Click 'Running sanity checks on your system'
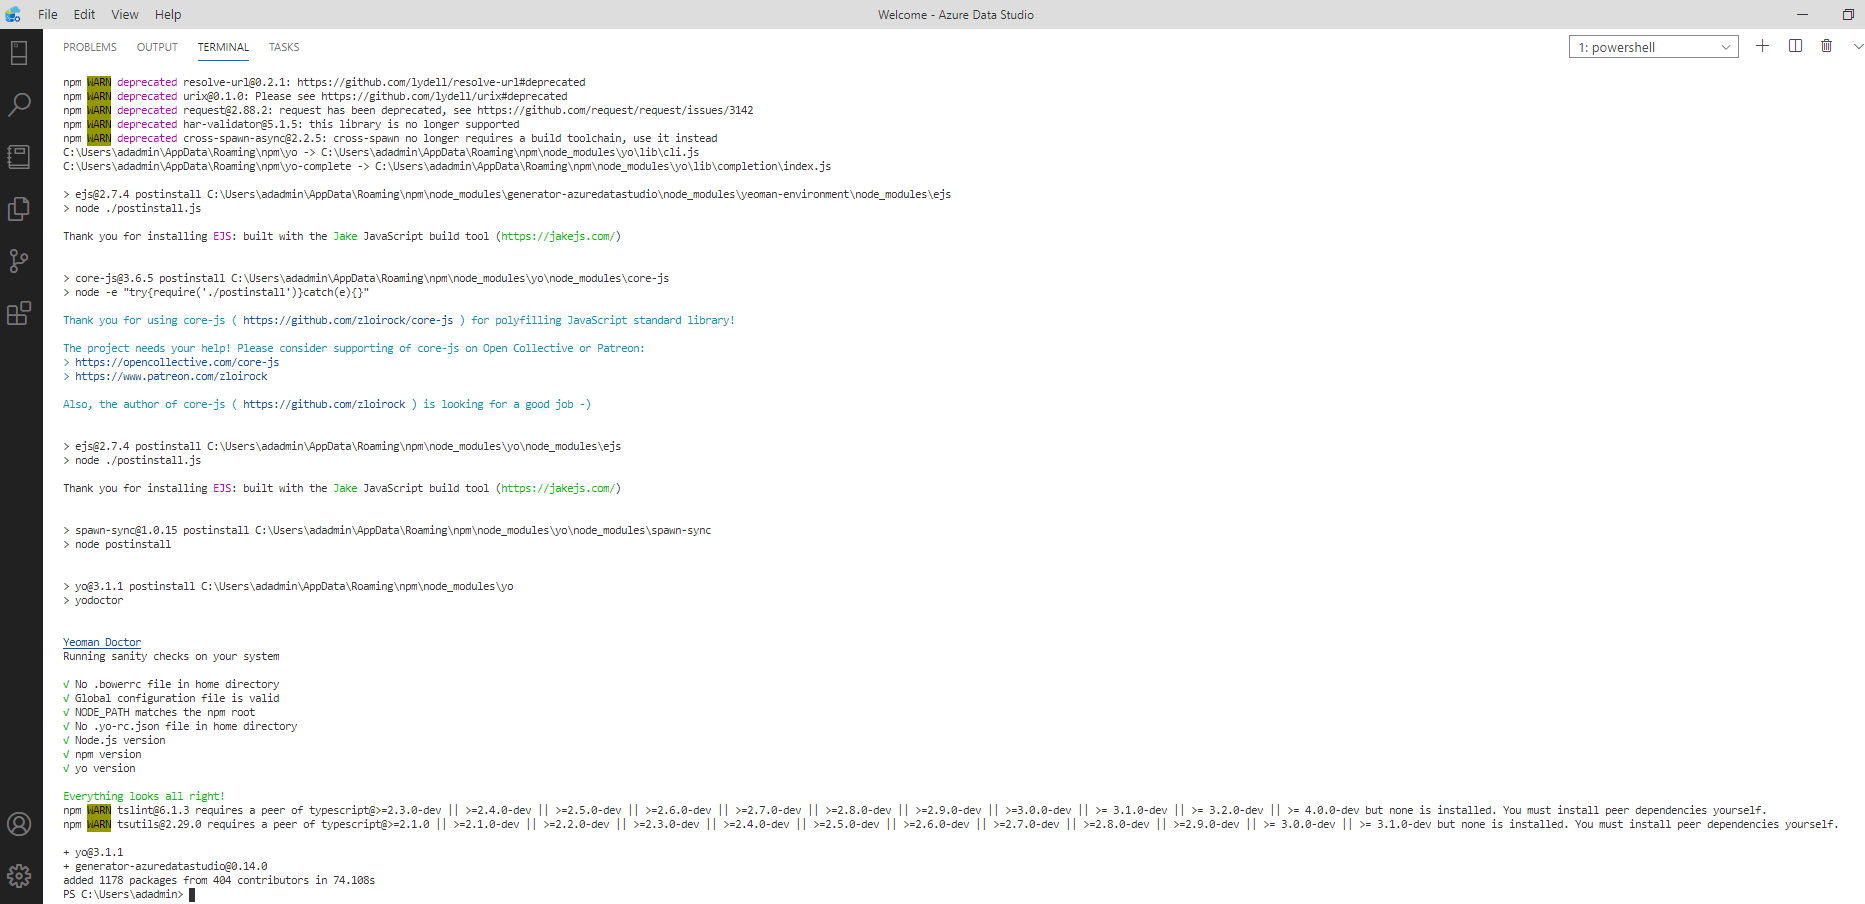The height and width of the screenshot is (904, 1865). 171,656
